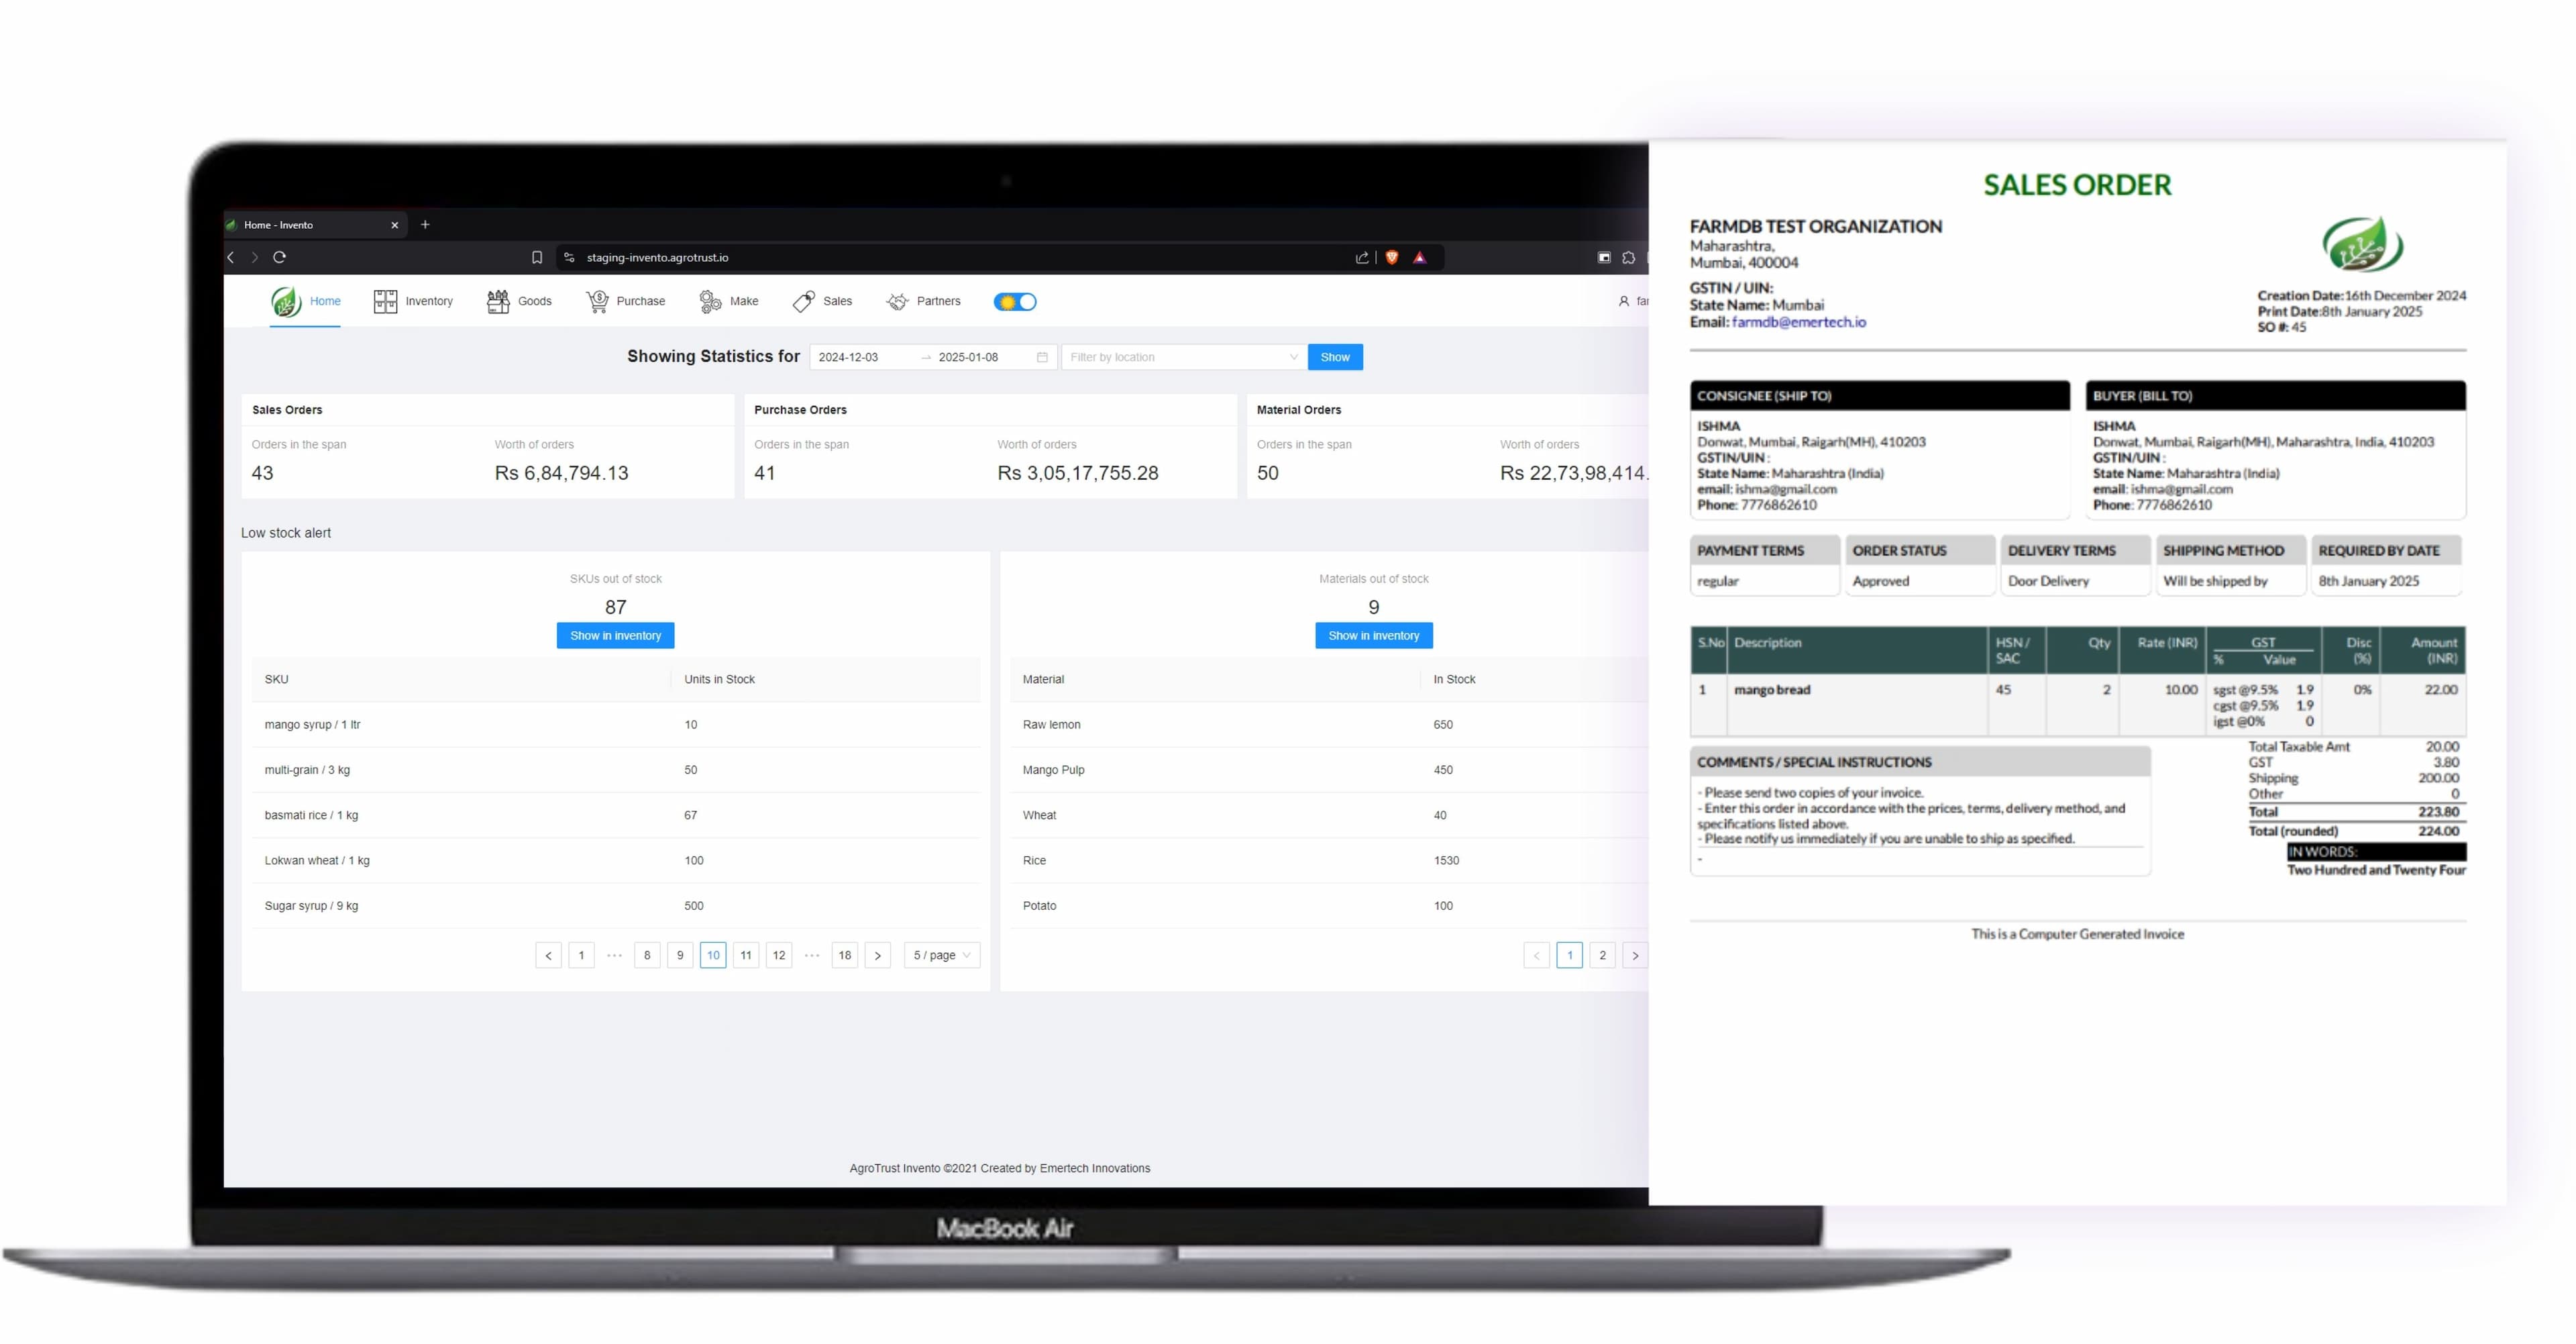2576x1344 pixels.
Task: Click the Invento leaf logo icon
Action: 286,301
